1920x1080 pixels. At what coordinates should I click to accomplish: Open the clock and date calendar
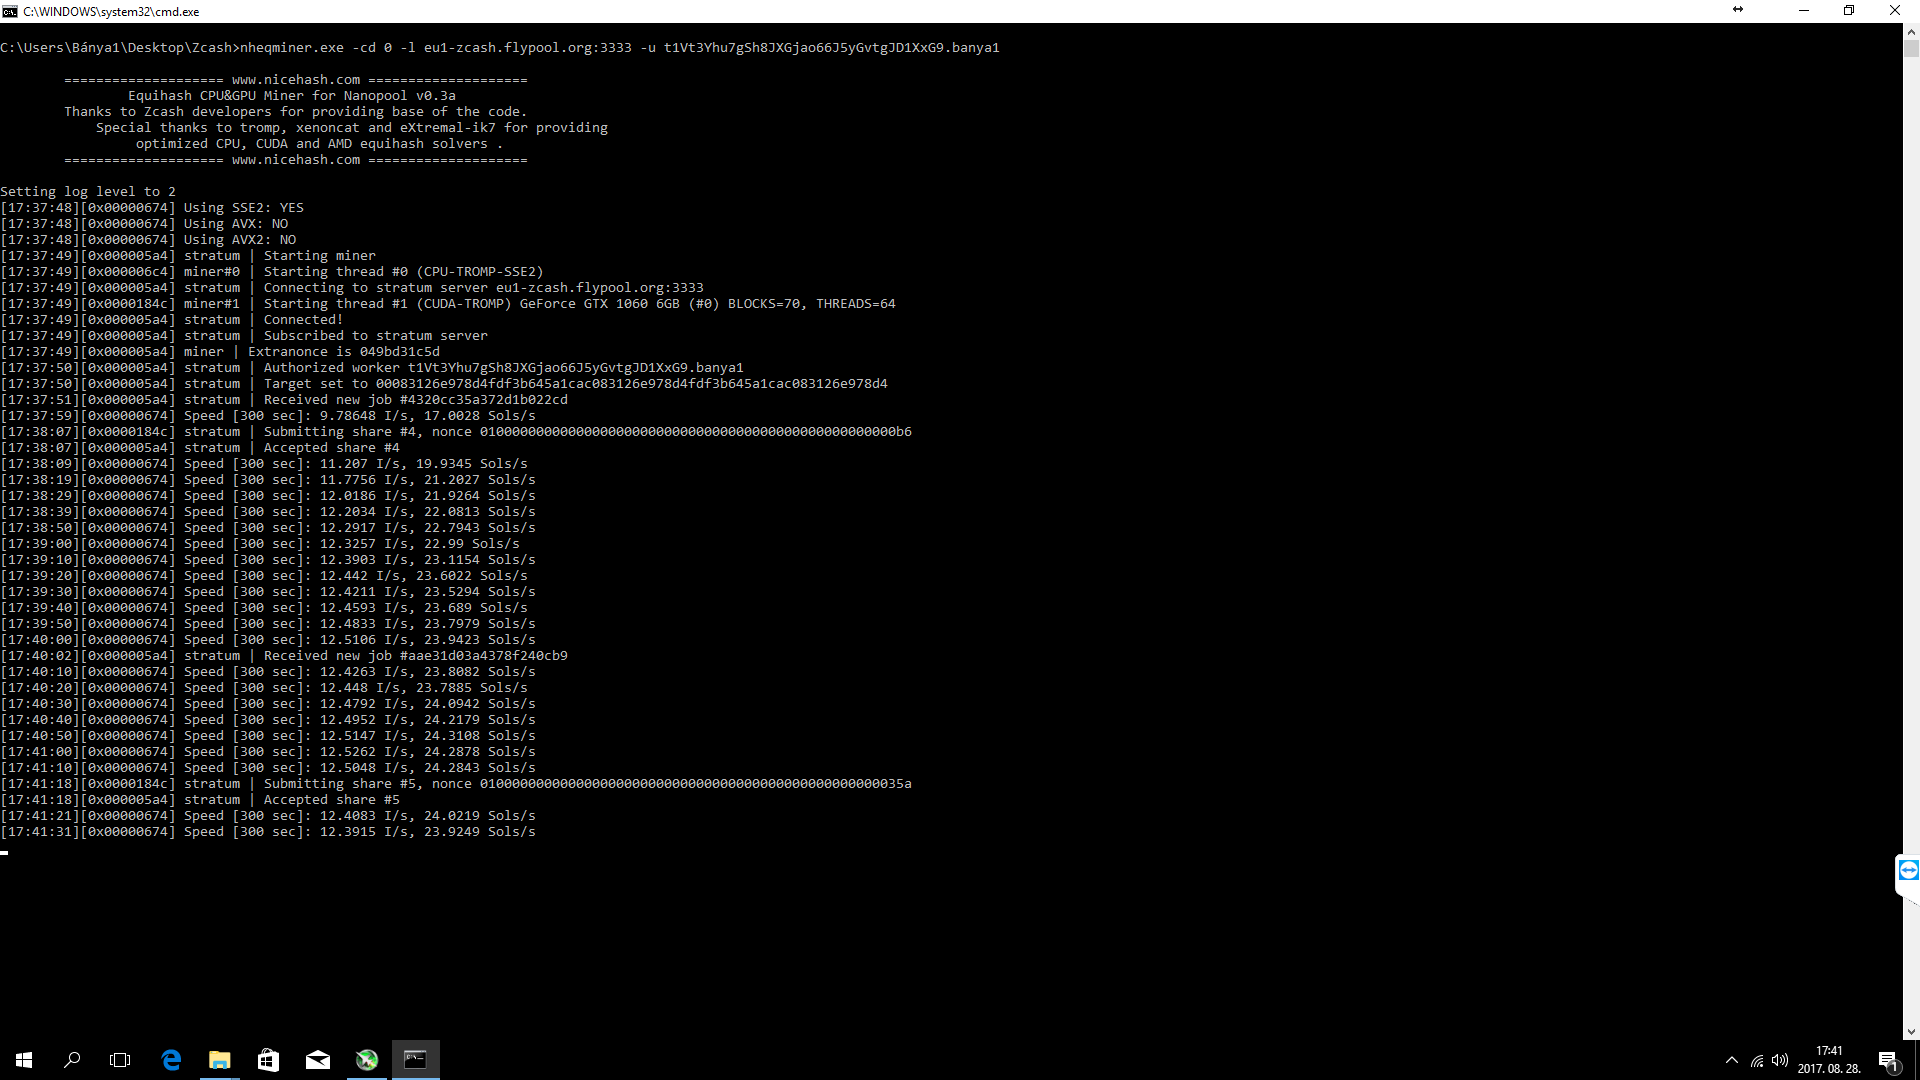point(1829,1060)
